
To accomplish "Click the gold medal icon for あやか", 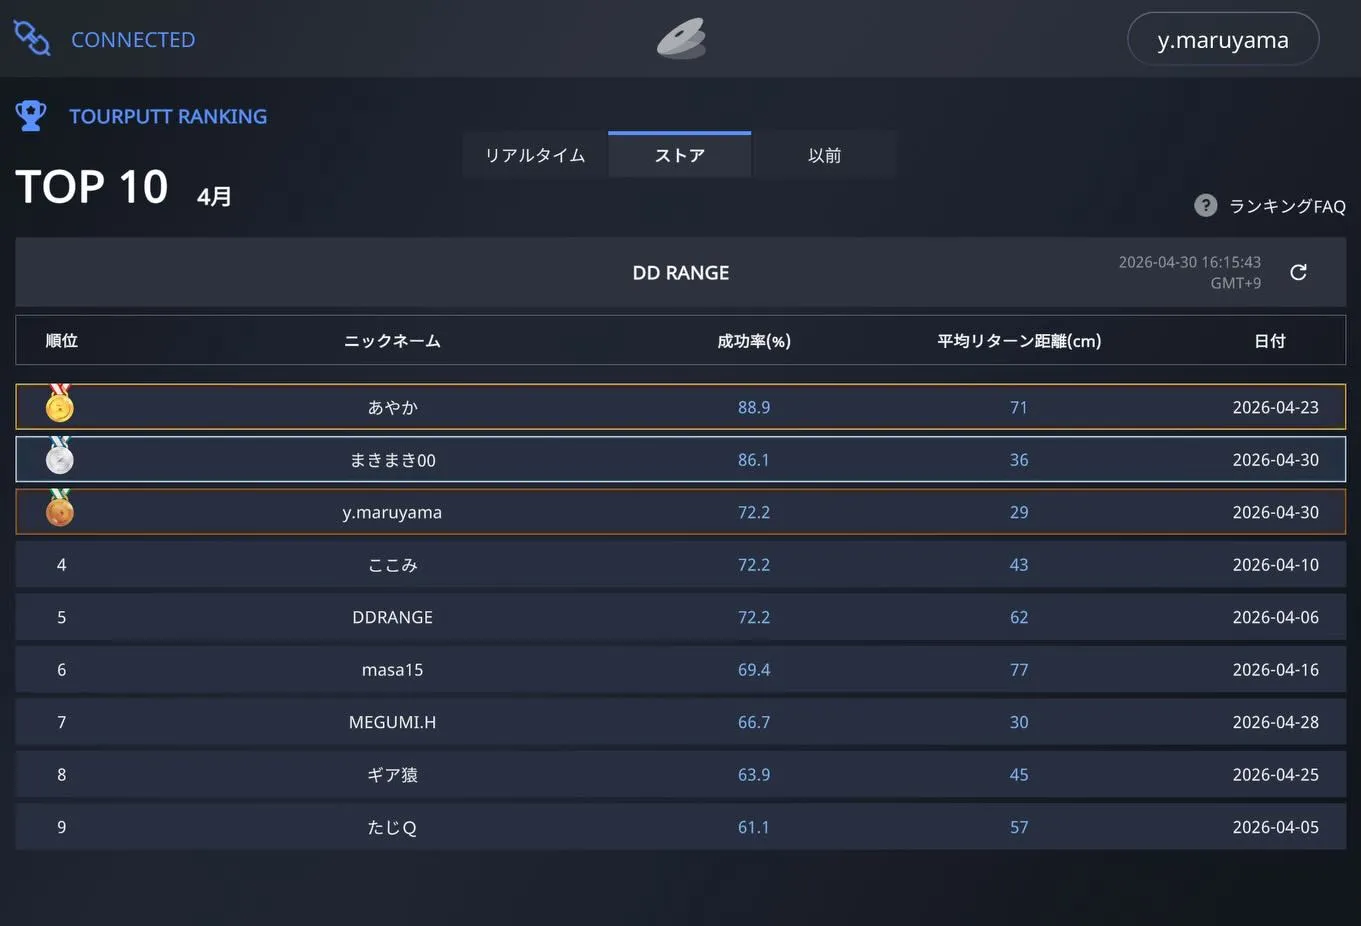I will [x=59, y=406].
